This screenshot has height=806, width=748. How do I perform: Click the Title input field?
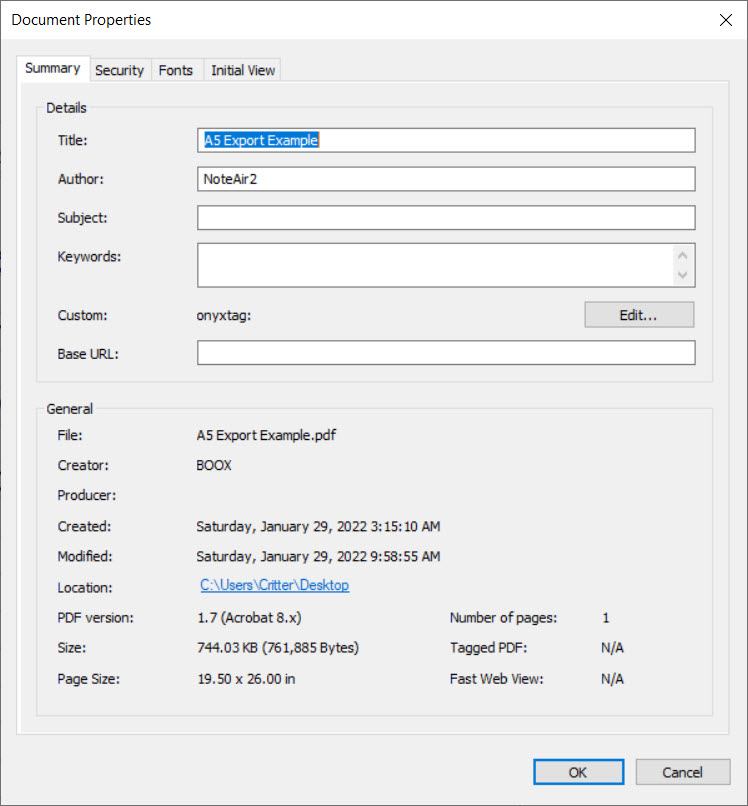tap(446, 140)
